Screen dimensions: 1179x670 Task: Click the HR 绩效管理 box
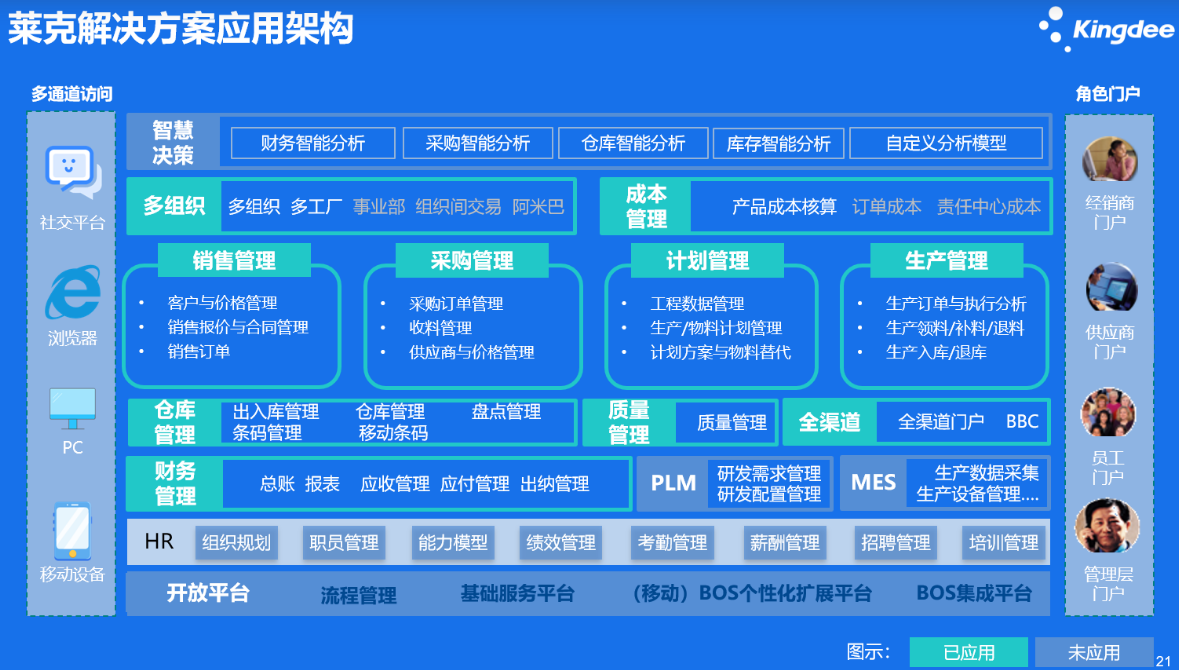click(562, 543)
